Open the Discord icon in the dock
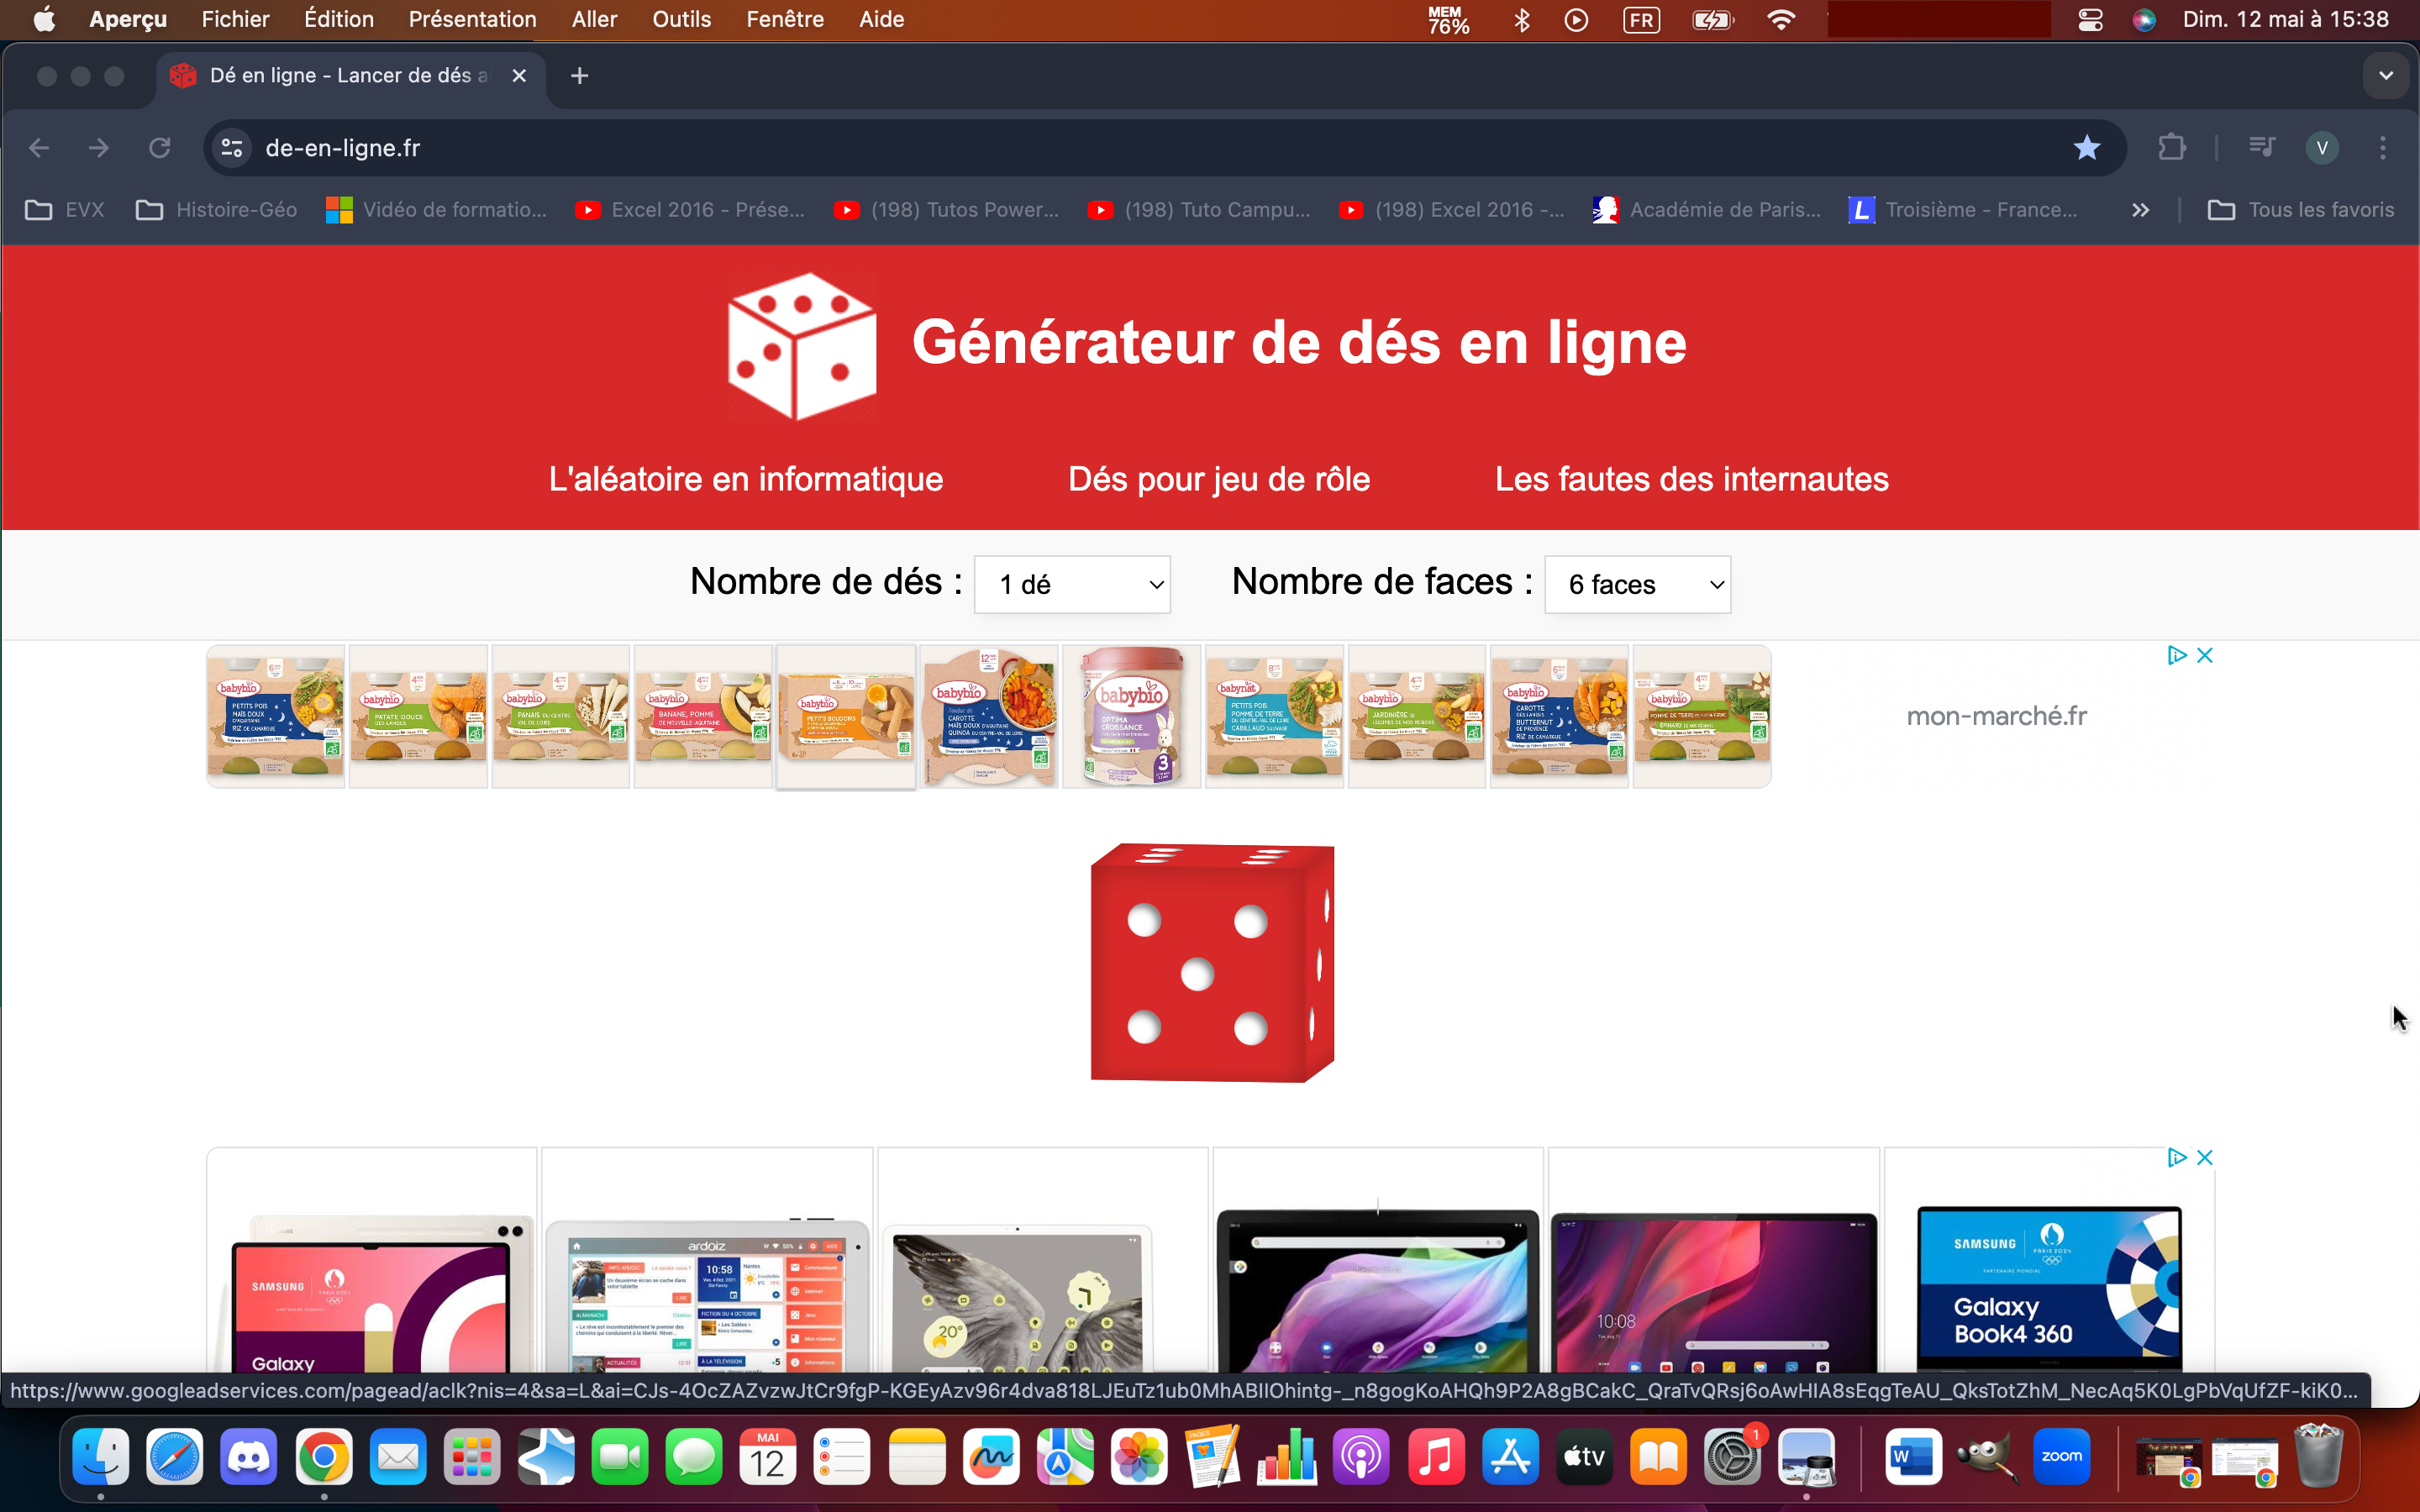This screenshot has height=1512, width=2420. [248, 1457]
